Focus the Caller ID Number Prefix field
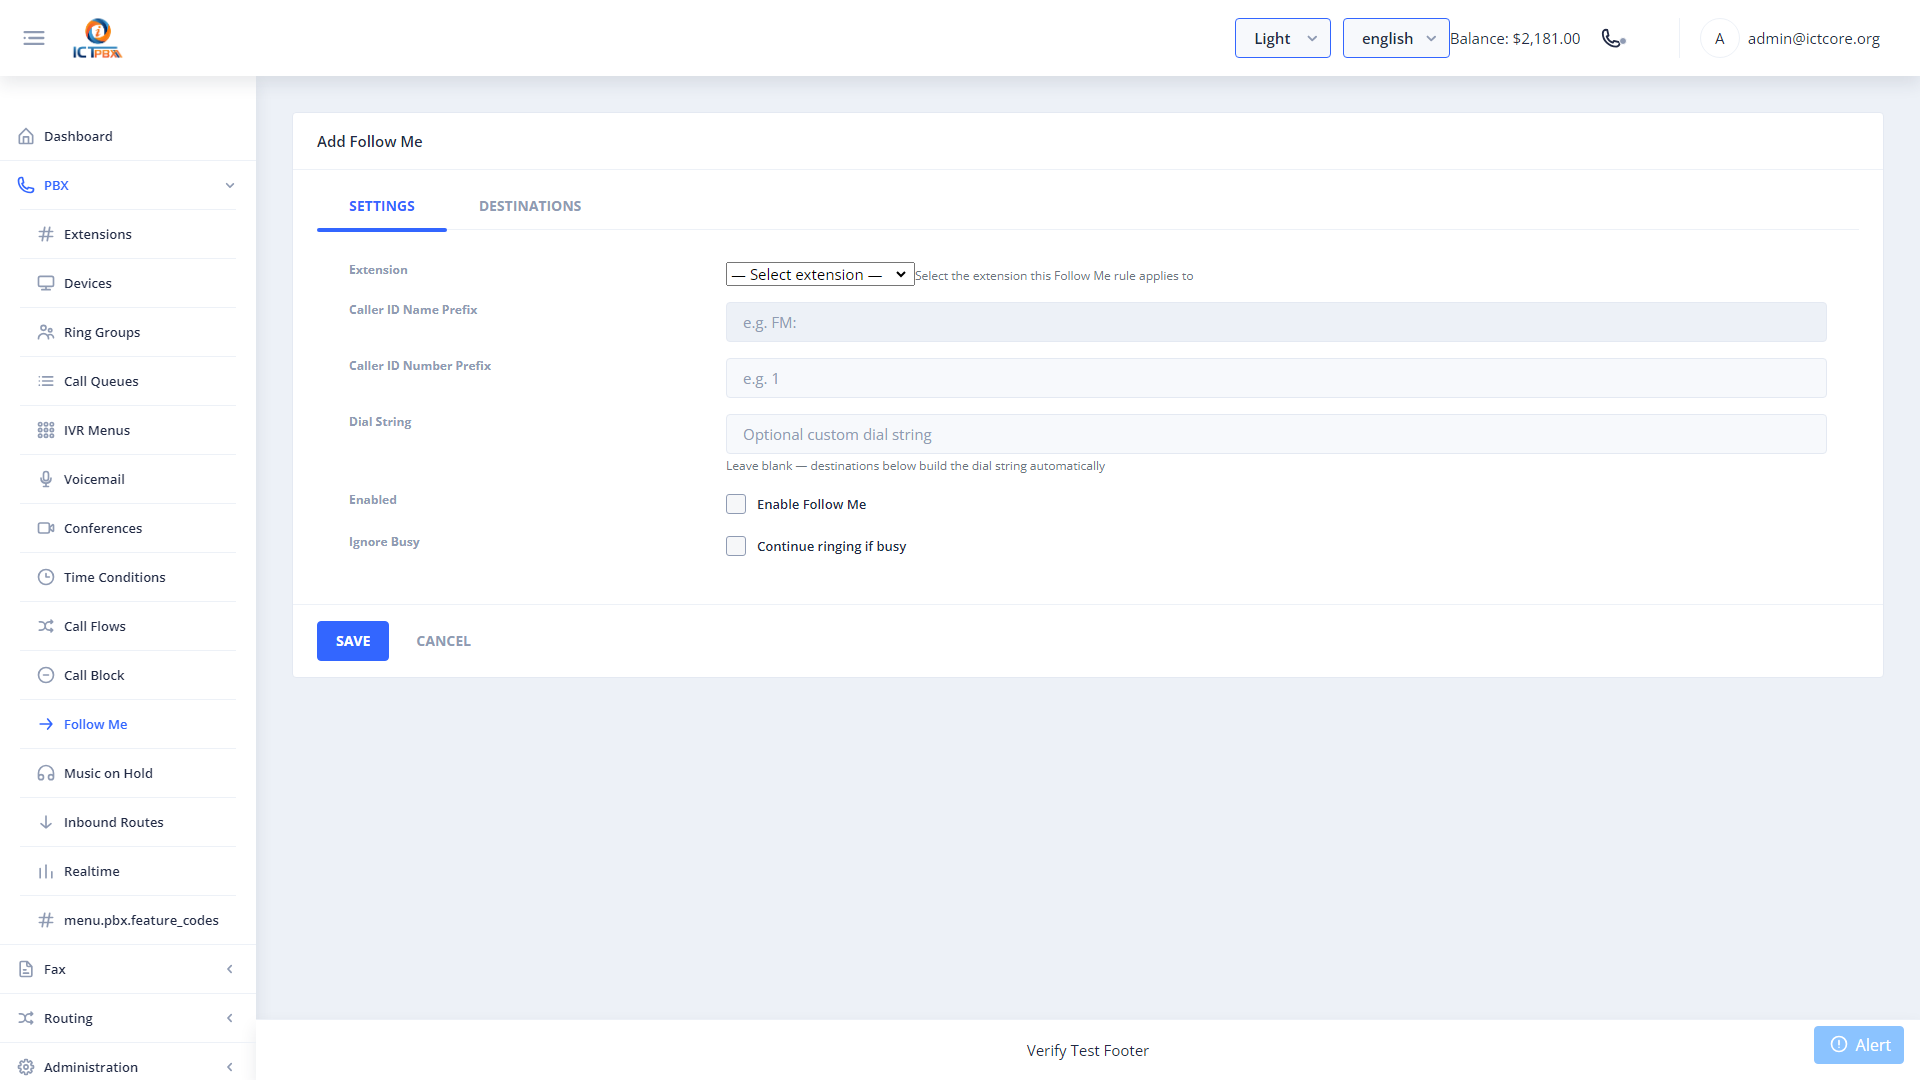Screen dimensions: 1920x1080 (1276, 378)
